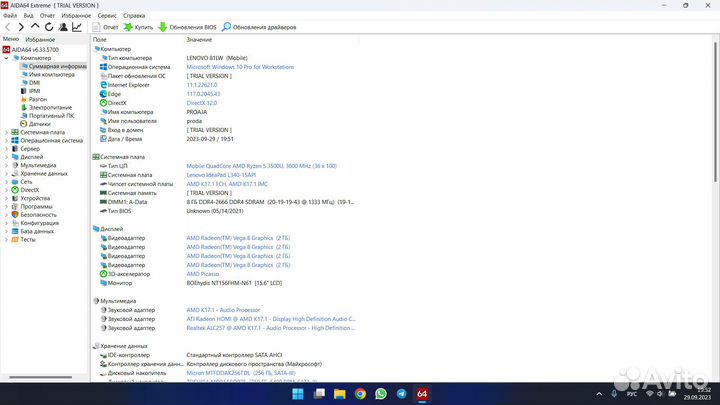
Task: Click BOEhydis NT156FHM-N61 monitor value
Action: [x=234, y=283]
